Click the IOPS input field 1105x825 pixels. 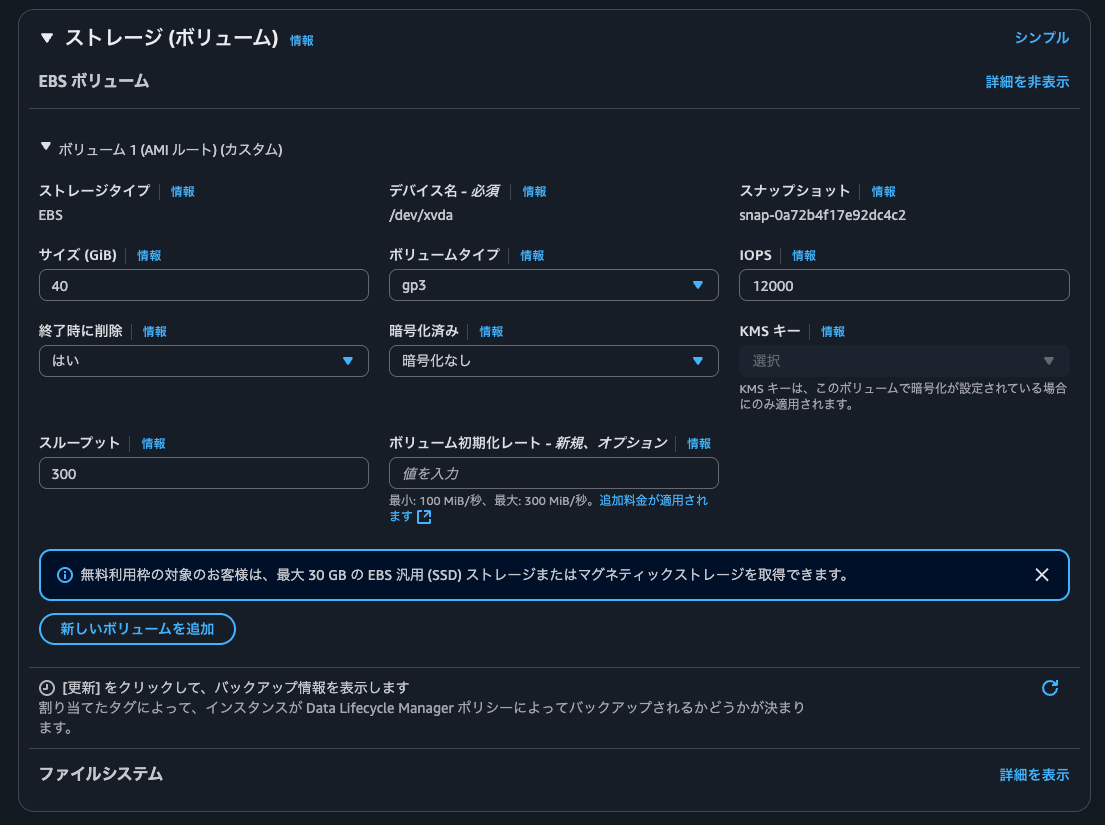tap(903, 286)
